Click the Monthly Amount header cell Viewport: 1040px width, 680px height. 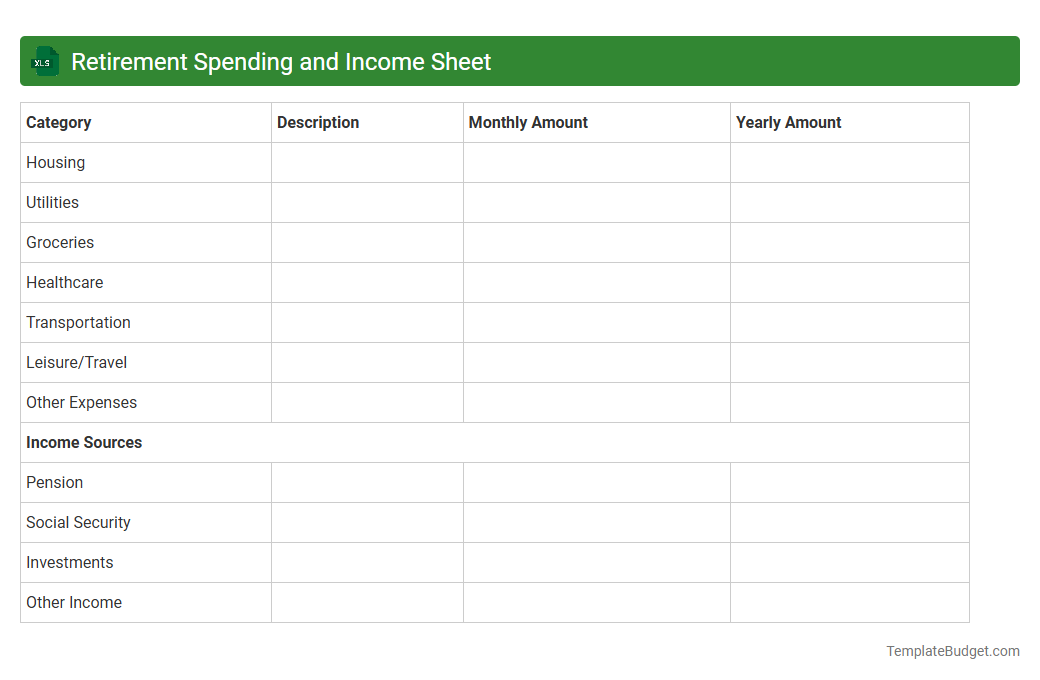(x=528, y=122)
